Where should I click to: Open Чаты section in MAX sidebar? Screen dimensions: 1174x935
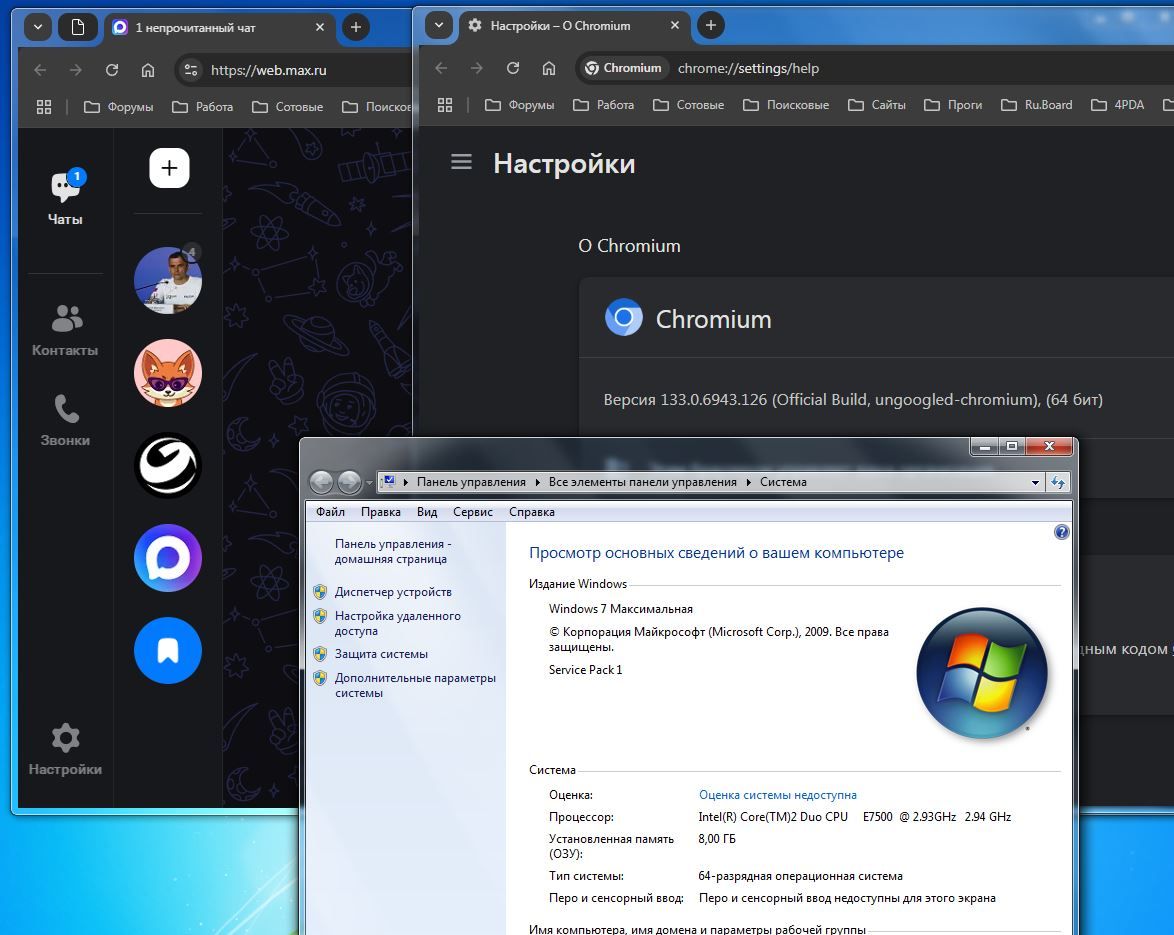(65, 198)
